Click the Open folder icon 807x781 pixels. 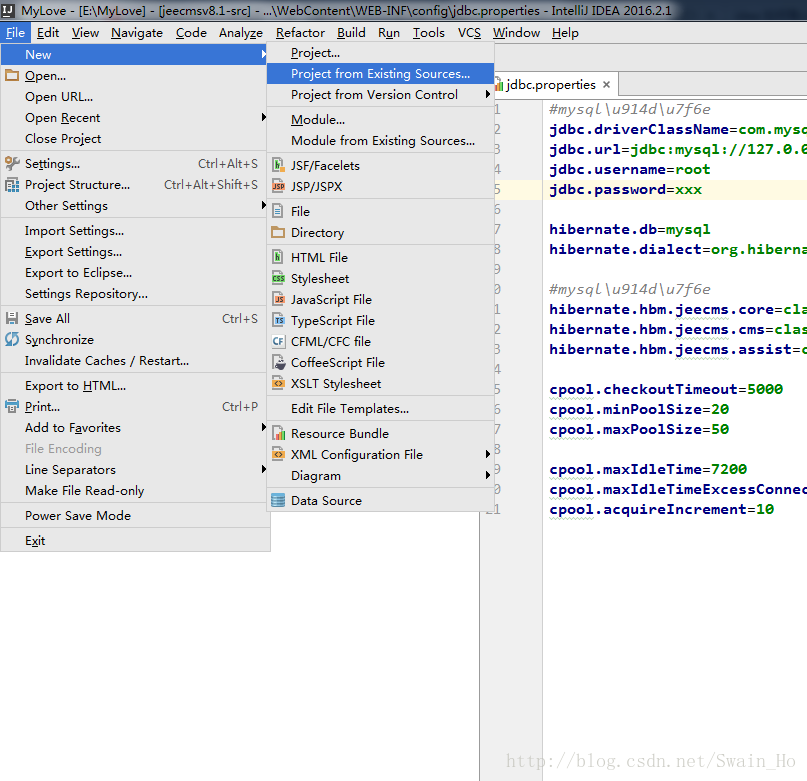point(12,76)
